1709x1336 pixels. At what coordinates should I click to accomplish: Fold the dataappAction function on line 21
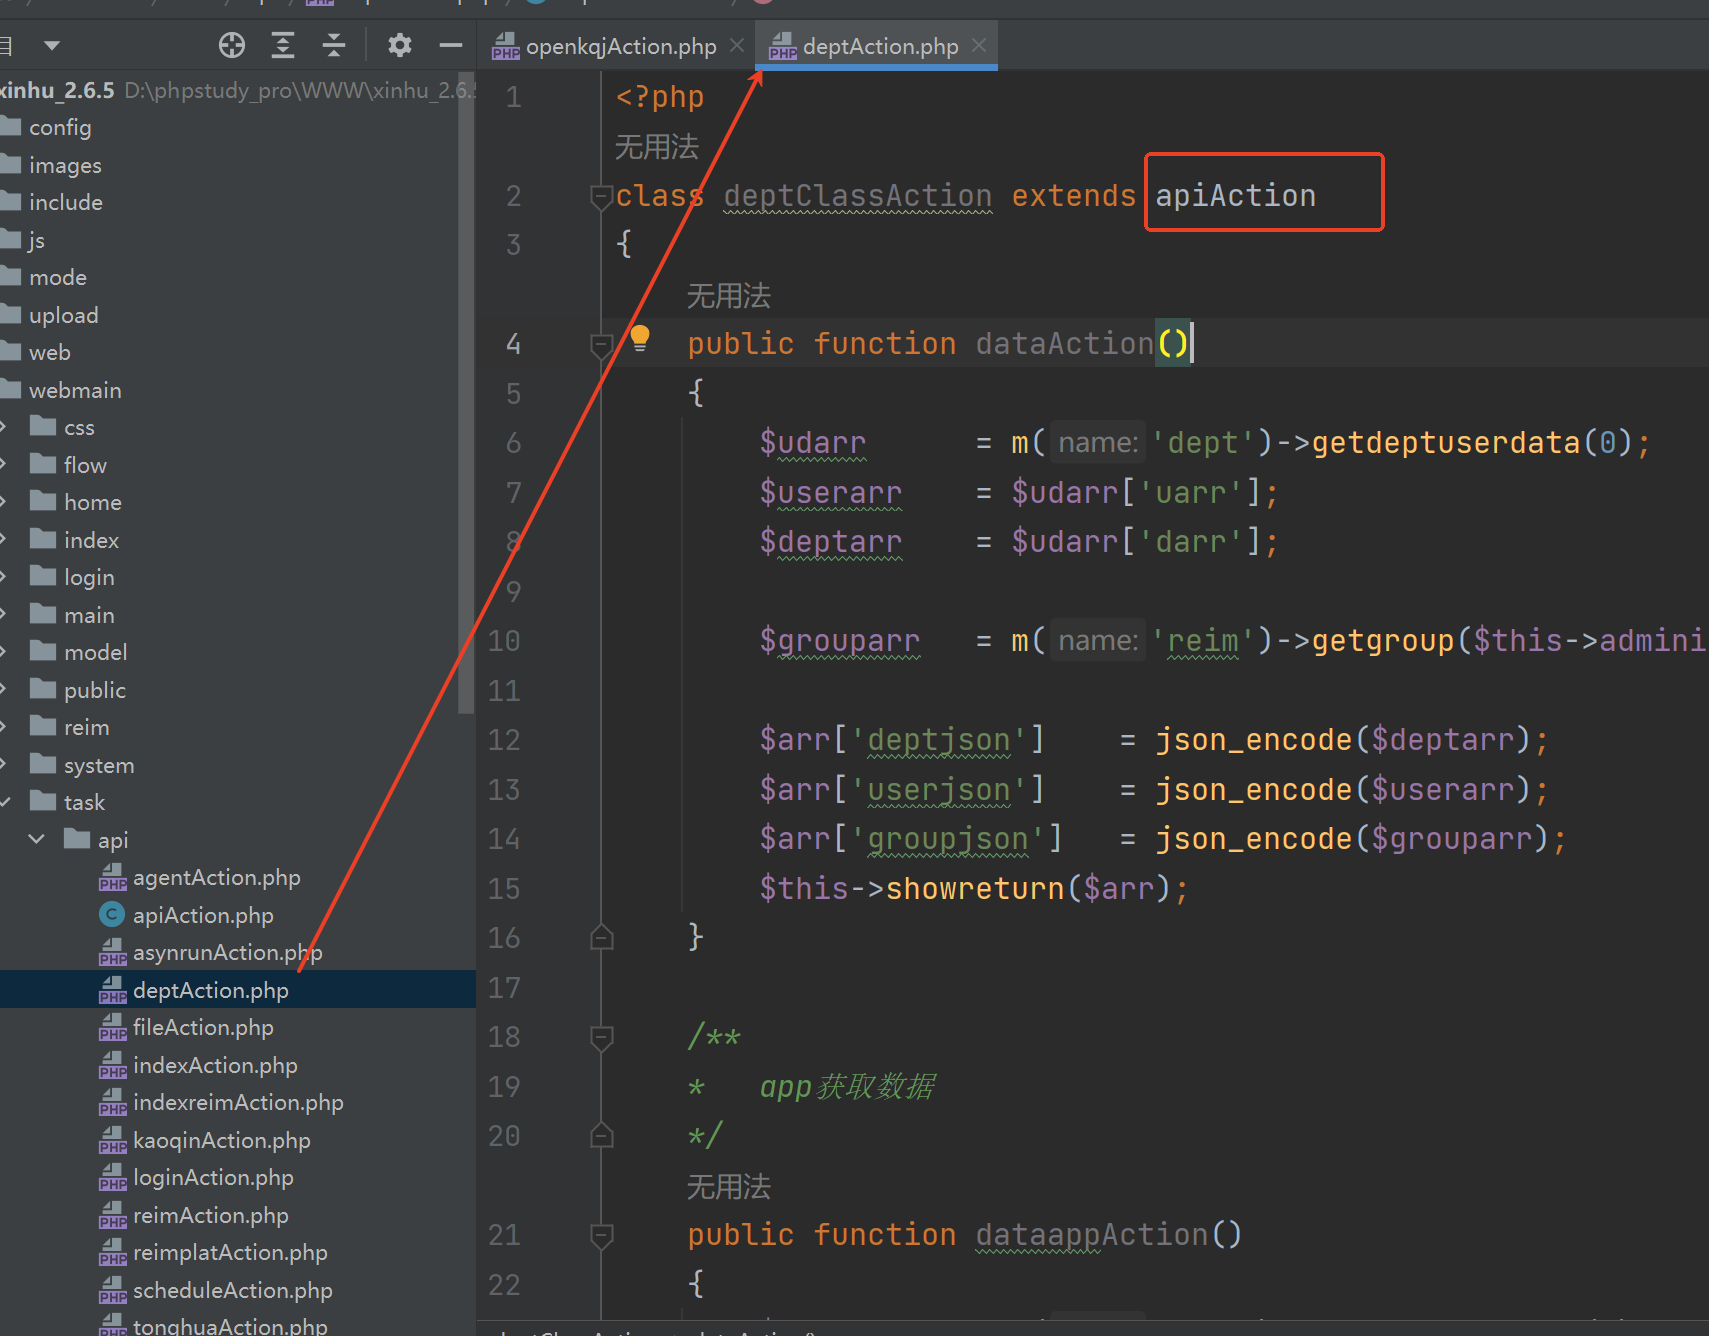click(x=601, y=1235)
